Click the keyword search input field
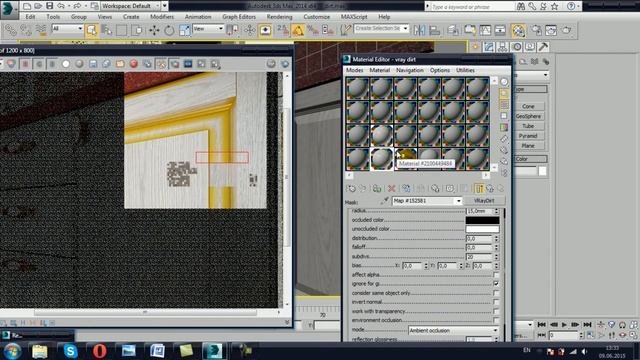Viewport: 640px width, 360px height. pyautogui.click(x=473, y=6)
